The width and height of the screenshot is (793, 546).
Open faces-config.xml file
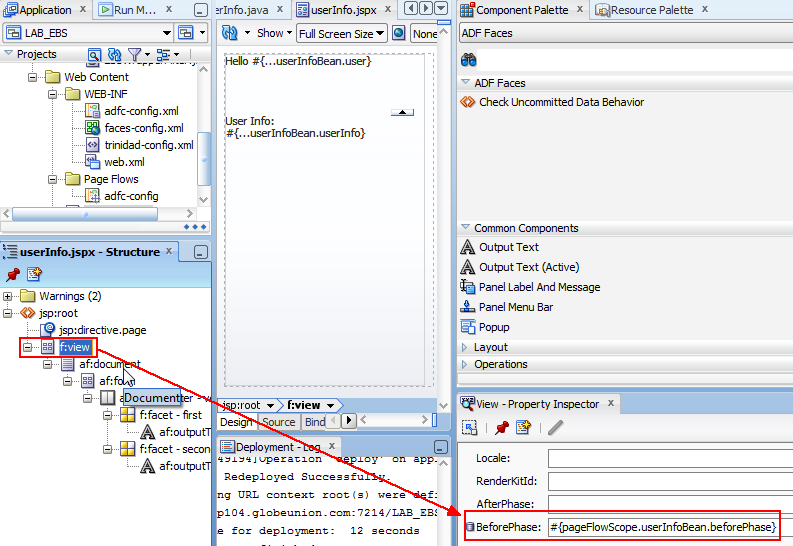coord(144,128)
